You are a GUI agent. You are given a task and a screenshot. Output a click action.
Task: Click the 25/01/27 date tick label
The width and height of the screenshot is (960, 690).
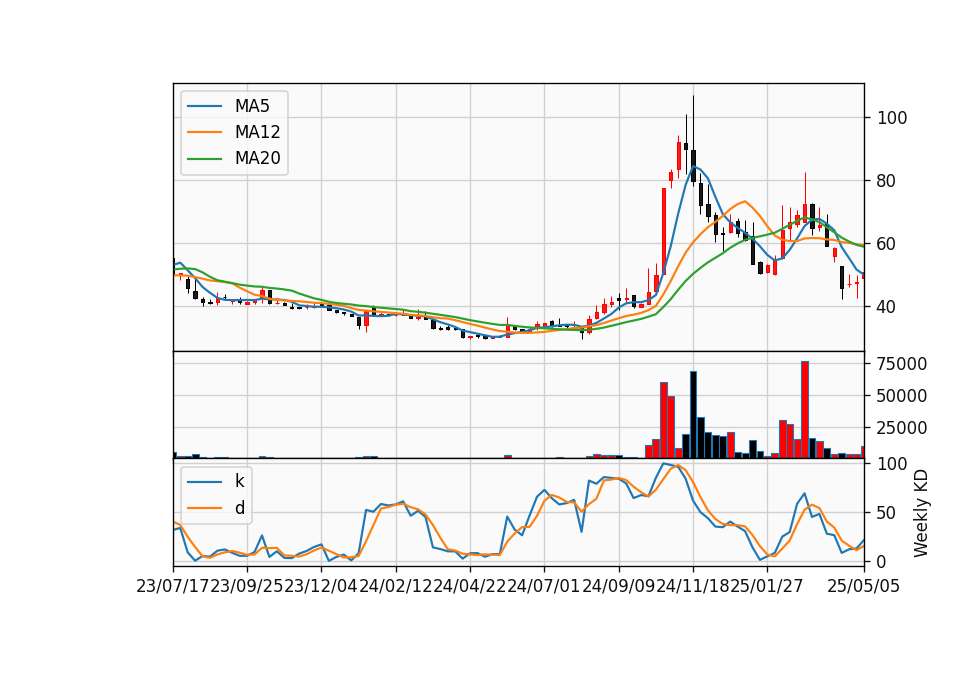point(767,586)
